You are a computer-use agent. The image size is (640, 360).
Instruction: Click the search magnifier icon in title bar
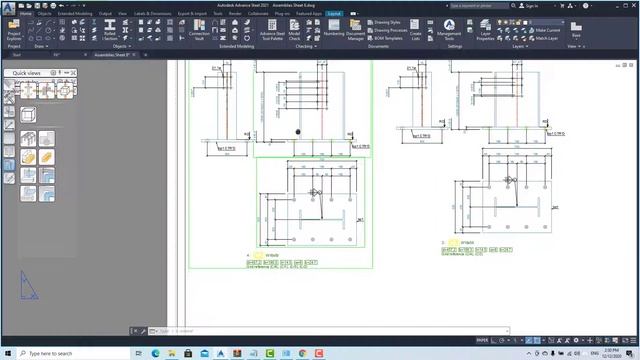point(513,6)
